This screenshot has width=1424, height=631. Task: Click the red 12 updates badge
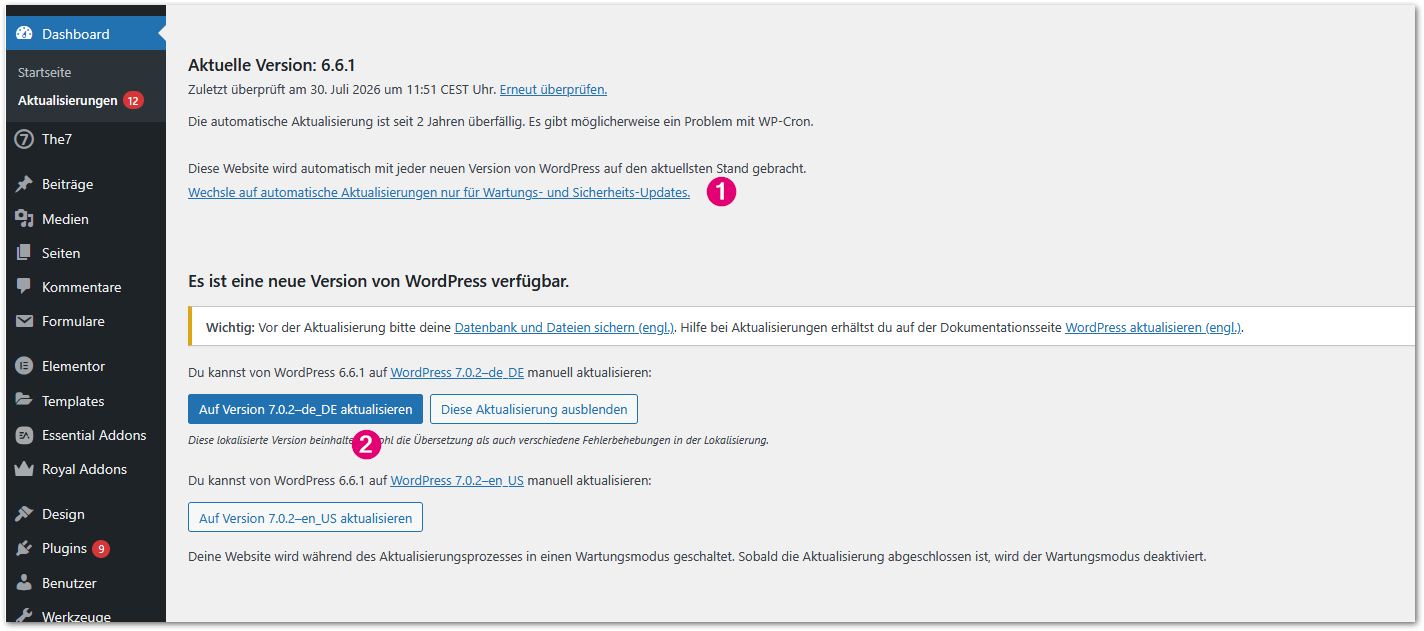133,100
